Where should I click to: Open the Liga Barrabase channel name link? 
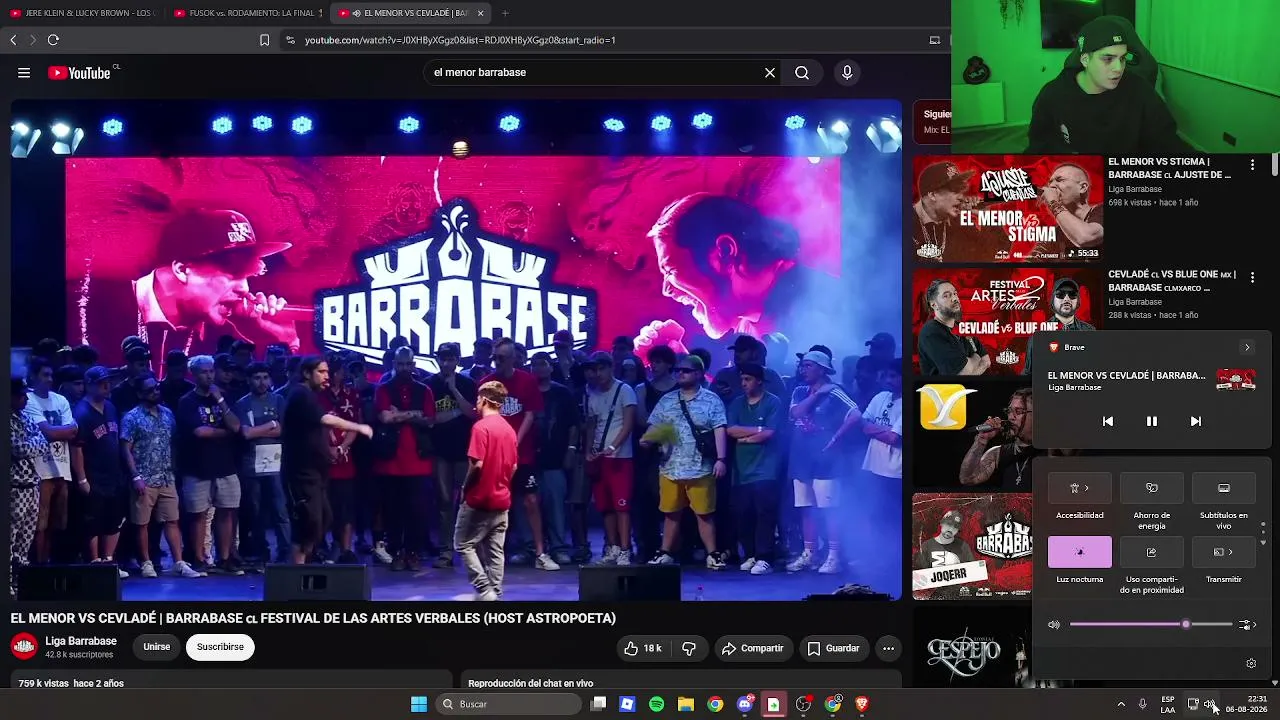pos(81,641)
